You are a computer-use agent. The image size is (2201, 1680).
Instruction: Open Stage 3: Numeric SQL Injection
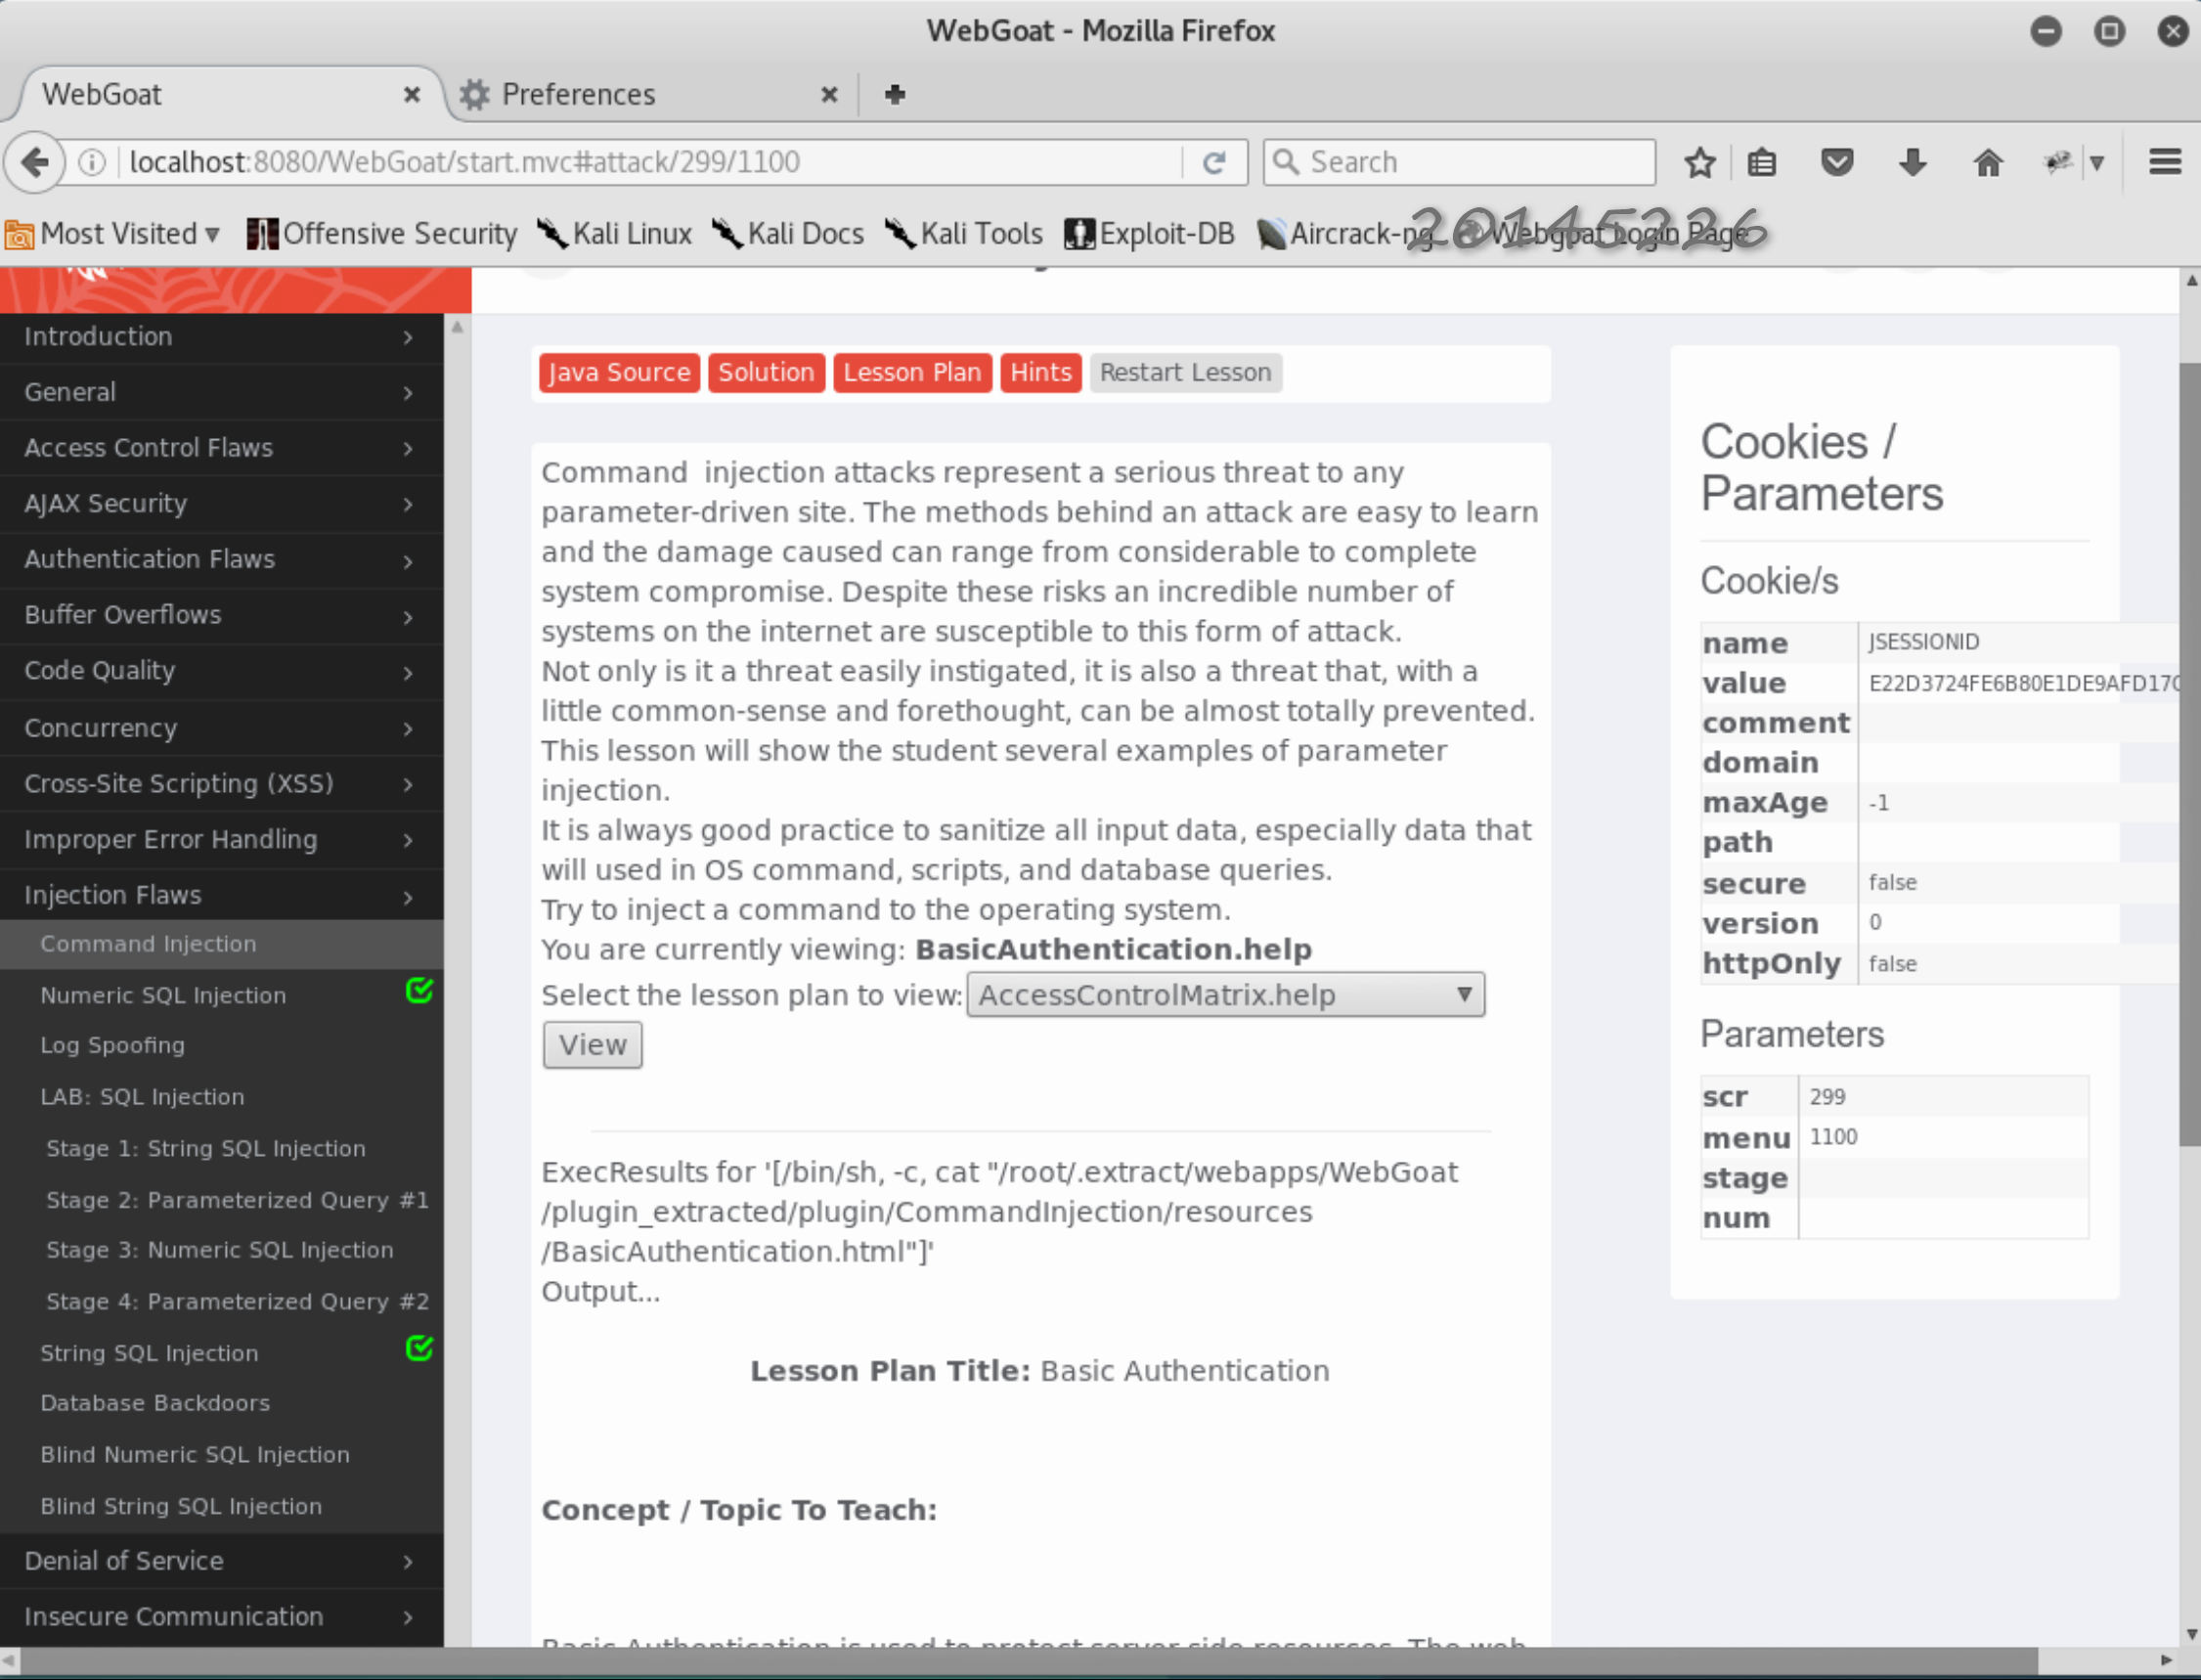click(220, 1250)
